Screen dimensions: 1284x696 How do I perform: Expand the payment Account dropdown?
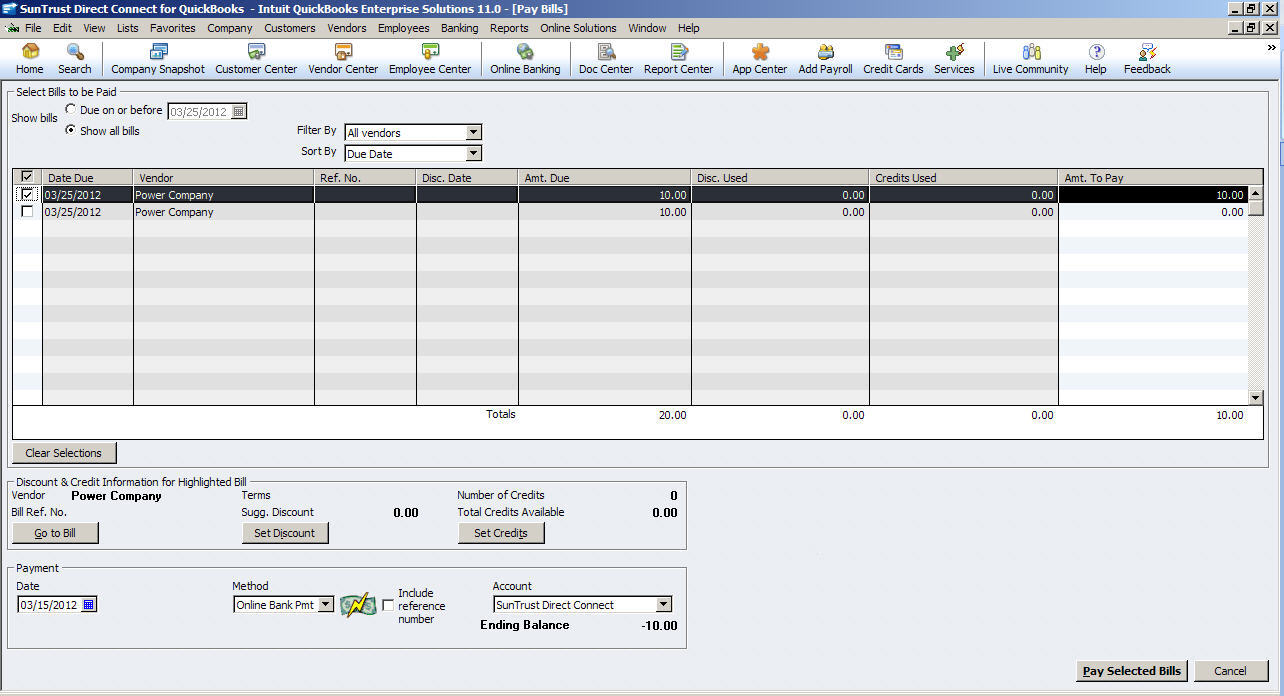(x=663, y=605)
